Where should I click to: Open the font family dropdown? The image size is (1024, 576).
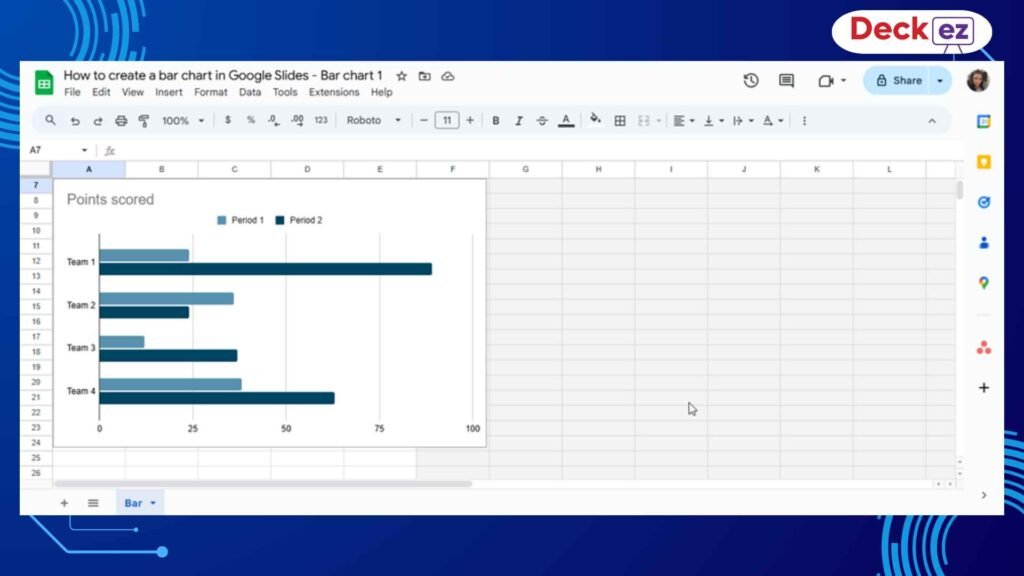[372, 120]
